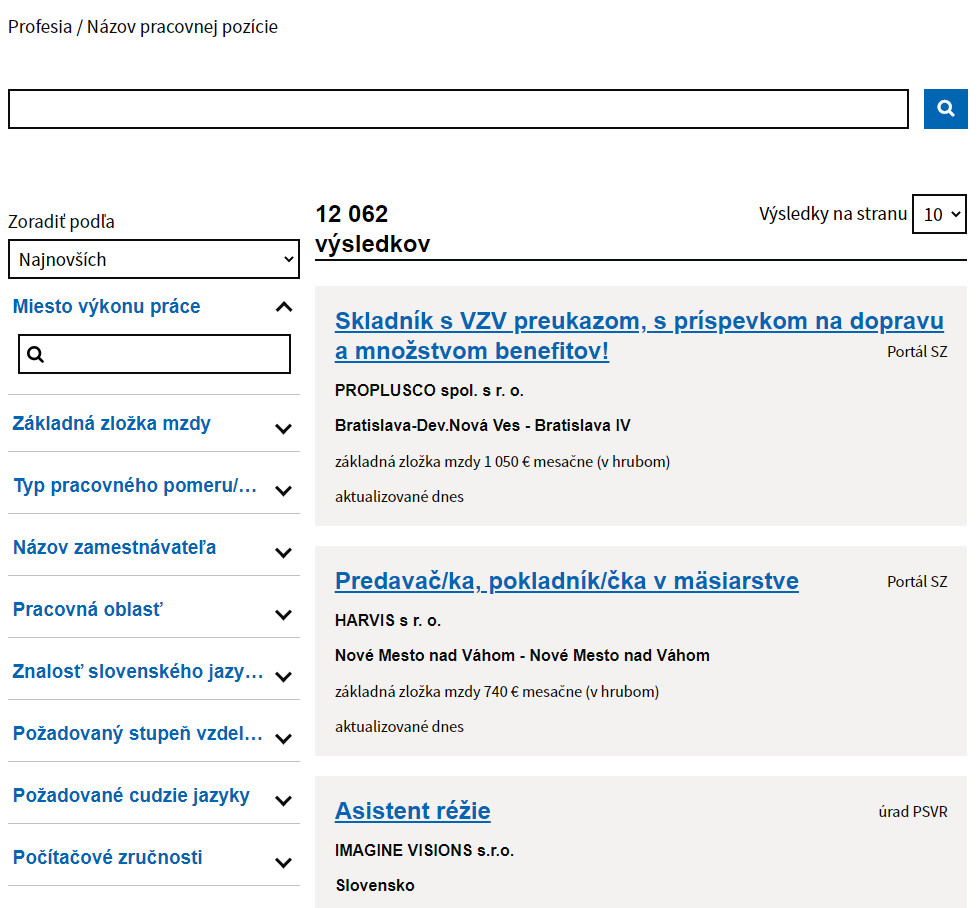The image size is (978, 908).
Task: Click the úrad PSVR source label
Action: pos(913,811)
